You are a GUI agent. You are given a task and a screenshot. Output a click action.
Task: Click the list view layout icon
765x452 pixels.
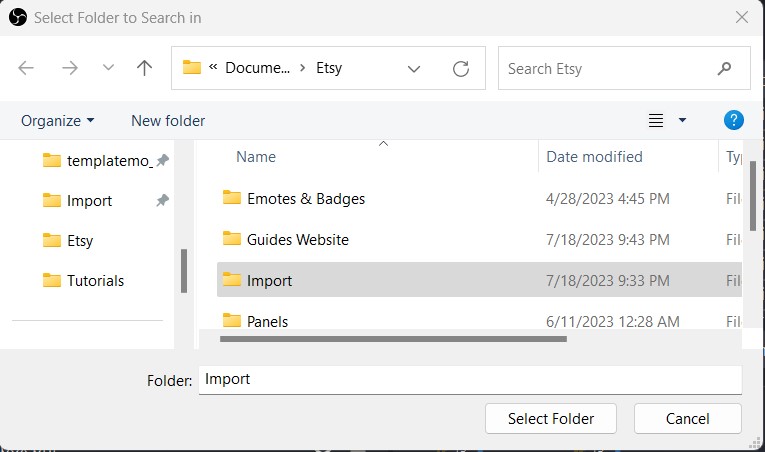pyautogui.click(x=656, y=120)
